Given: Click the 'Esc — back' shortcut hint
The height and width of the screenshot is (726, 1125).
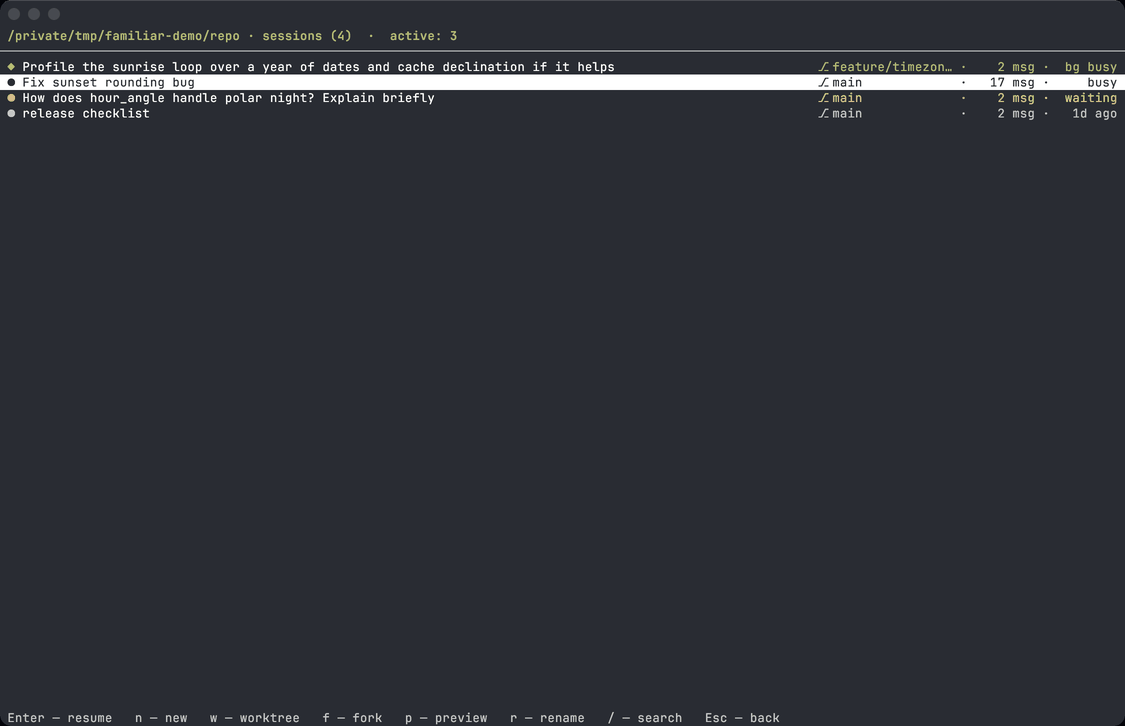Looking at the screenshot, I should click(742, 718).
